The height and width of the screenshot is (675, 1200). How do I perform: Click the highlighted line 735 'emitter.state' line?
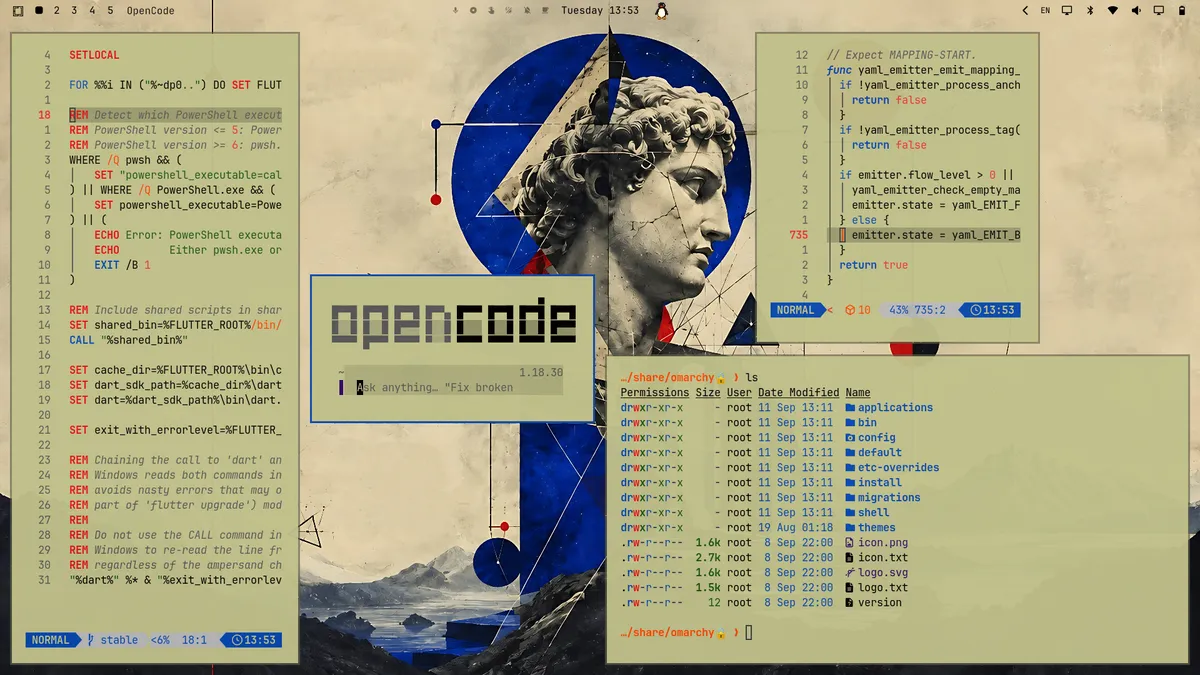924,235
